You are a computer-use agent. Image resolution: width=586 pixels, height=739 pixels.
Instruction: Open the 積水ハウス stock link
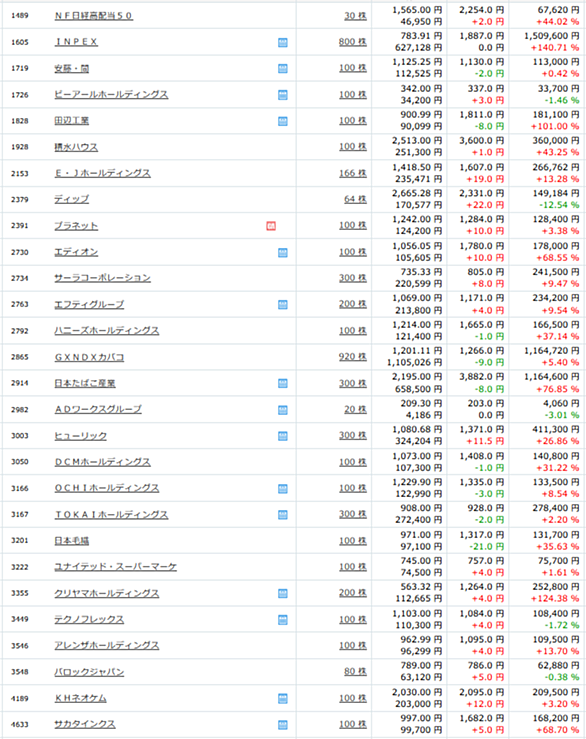click(76, 147)
